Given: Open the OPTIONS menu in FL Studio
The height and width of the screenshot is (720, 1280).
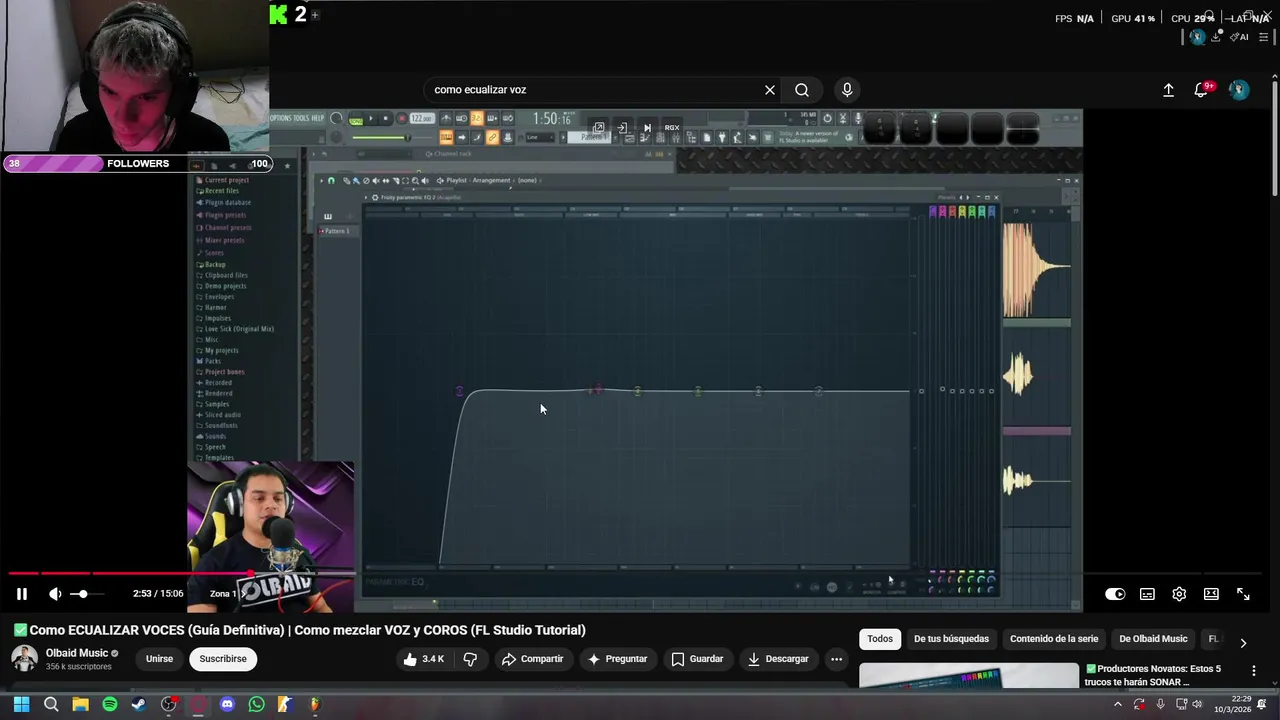Looking at the screenshot, I should 280,118.
